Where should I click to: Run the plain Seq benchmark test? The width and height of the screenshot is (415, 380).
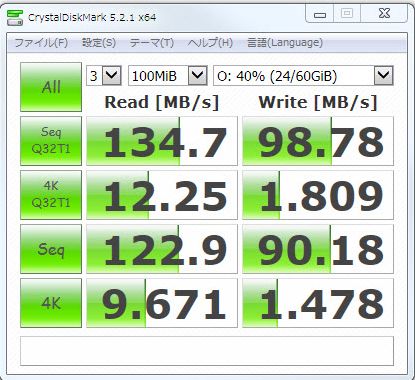point(51,249)
